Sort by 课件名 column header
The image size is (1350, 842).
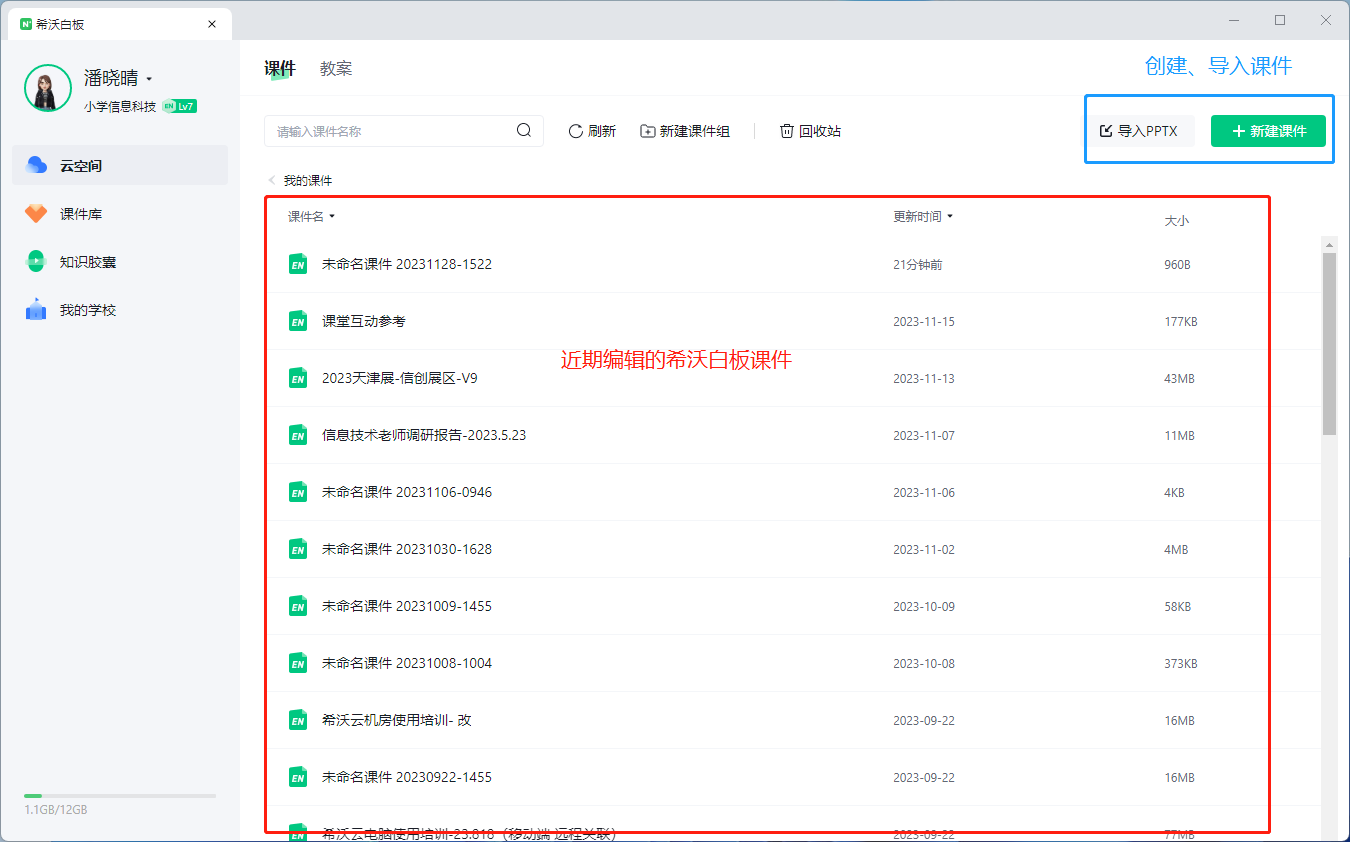tap(311, 216)
